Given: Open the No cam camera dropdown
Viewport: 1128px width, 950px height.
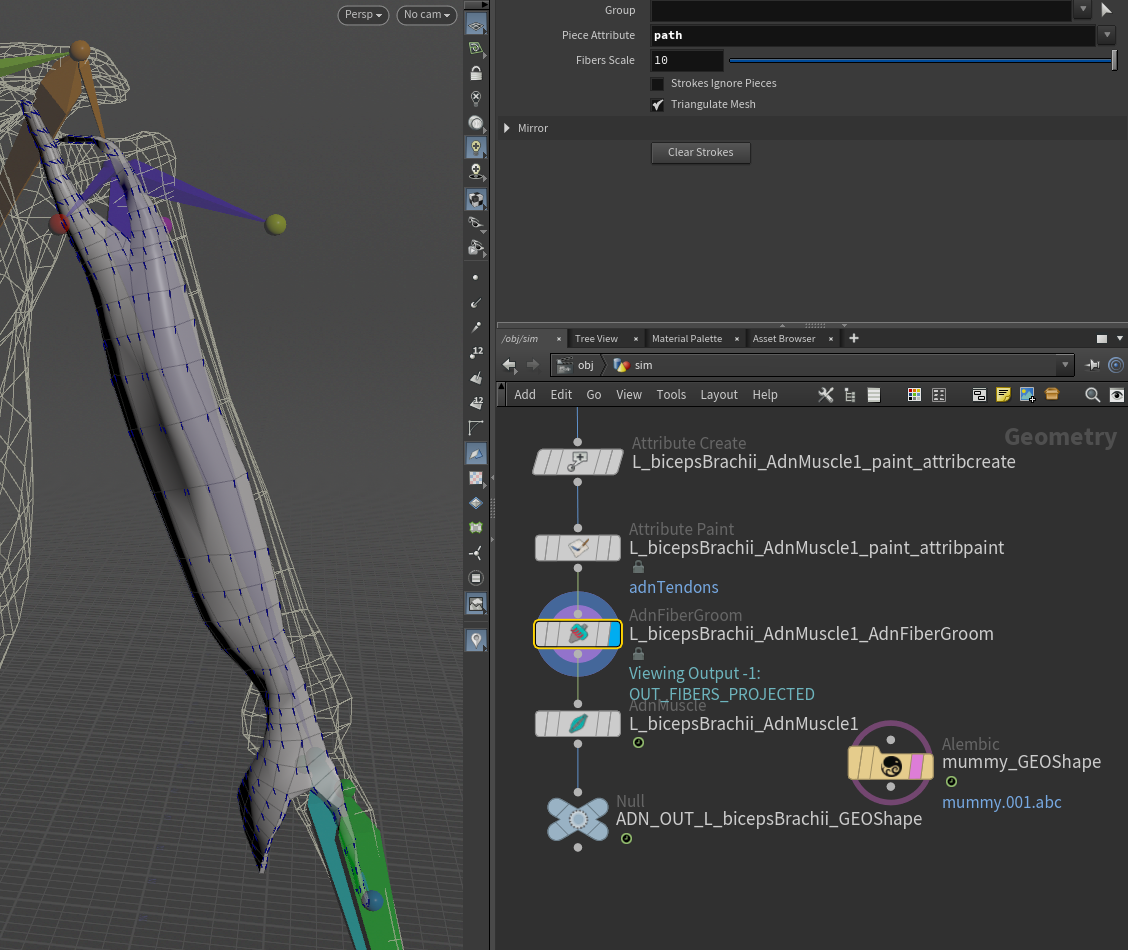Looking at the screenshot, I should point(426,15).
